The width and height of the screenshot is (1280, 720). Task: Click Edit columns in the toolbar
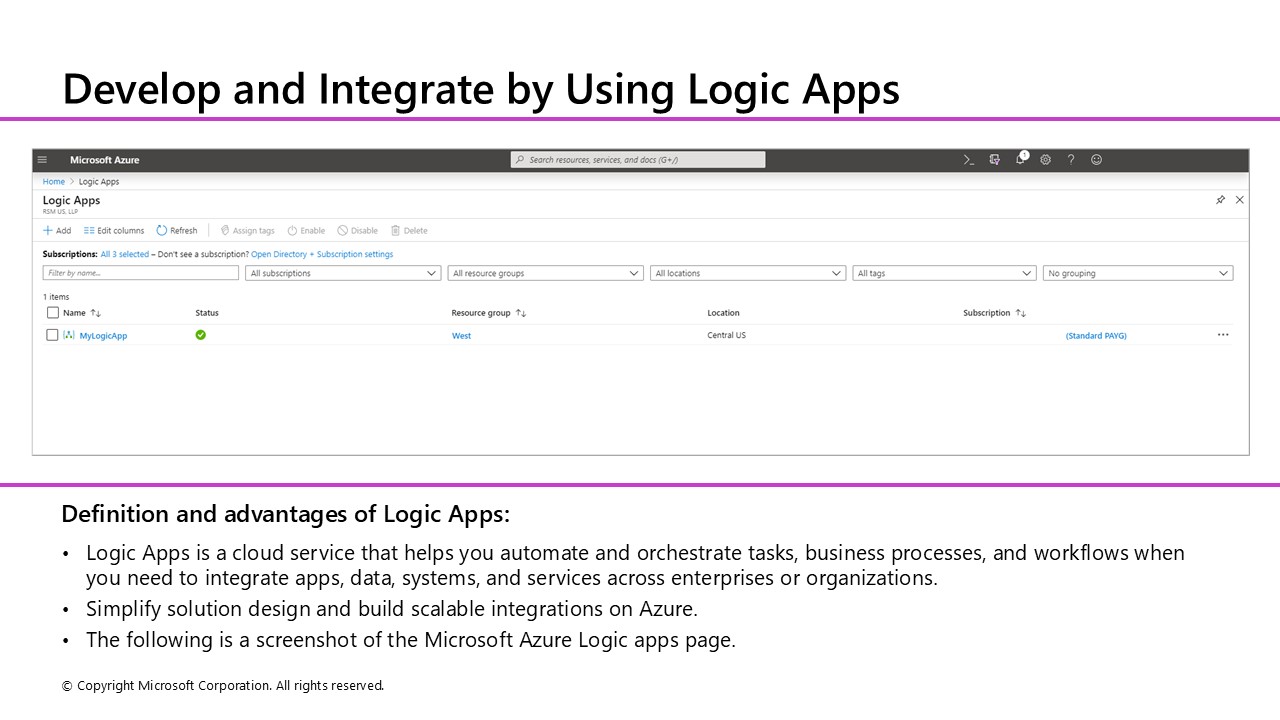114,231
